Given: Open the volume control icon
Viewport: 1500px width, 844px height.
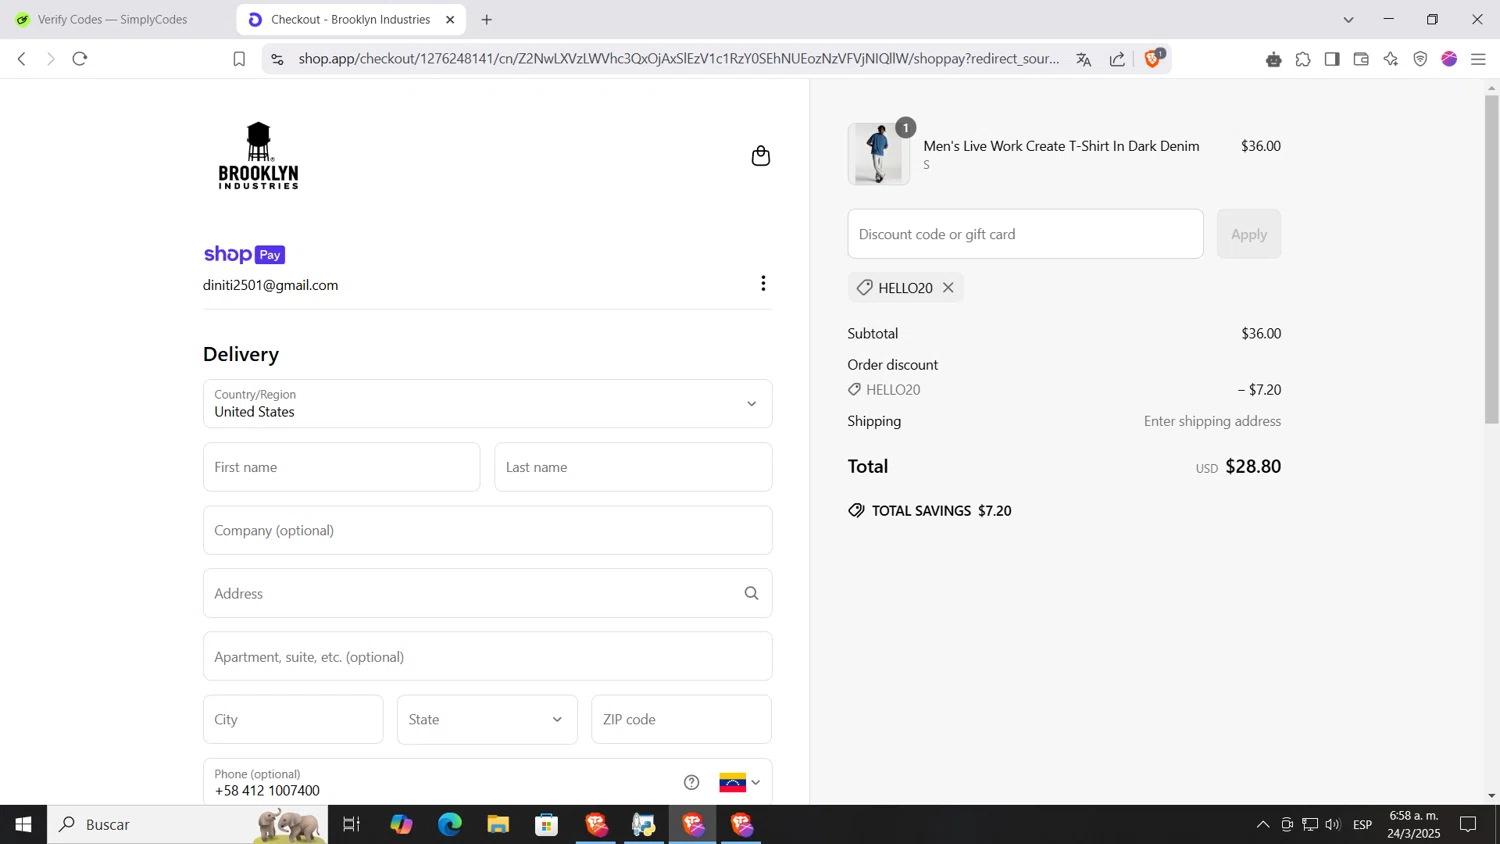Looking at the screenshot, I should tap(1333, 824).
